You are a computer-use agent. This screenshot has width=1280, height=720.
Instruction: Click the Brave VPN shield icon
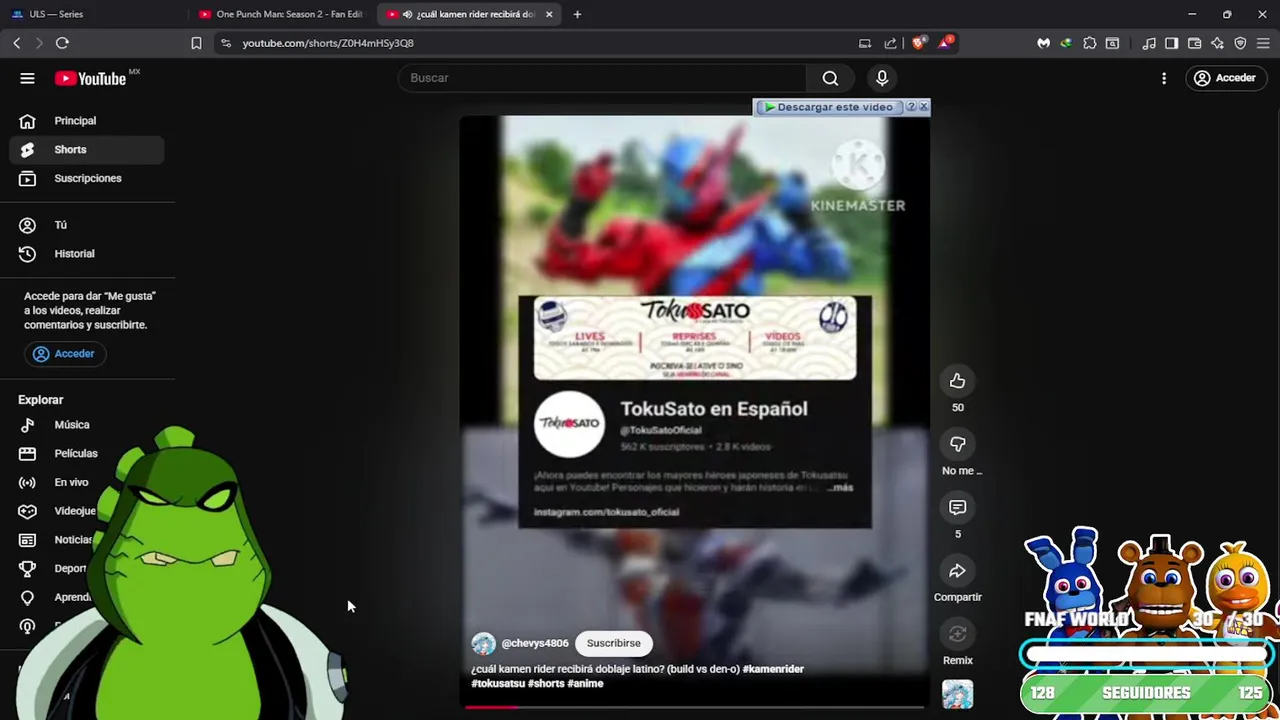[x=1240, y=43]
